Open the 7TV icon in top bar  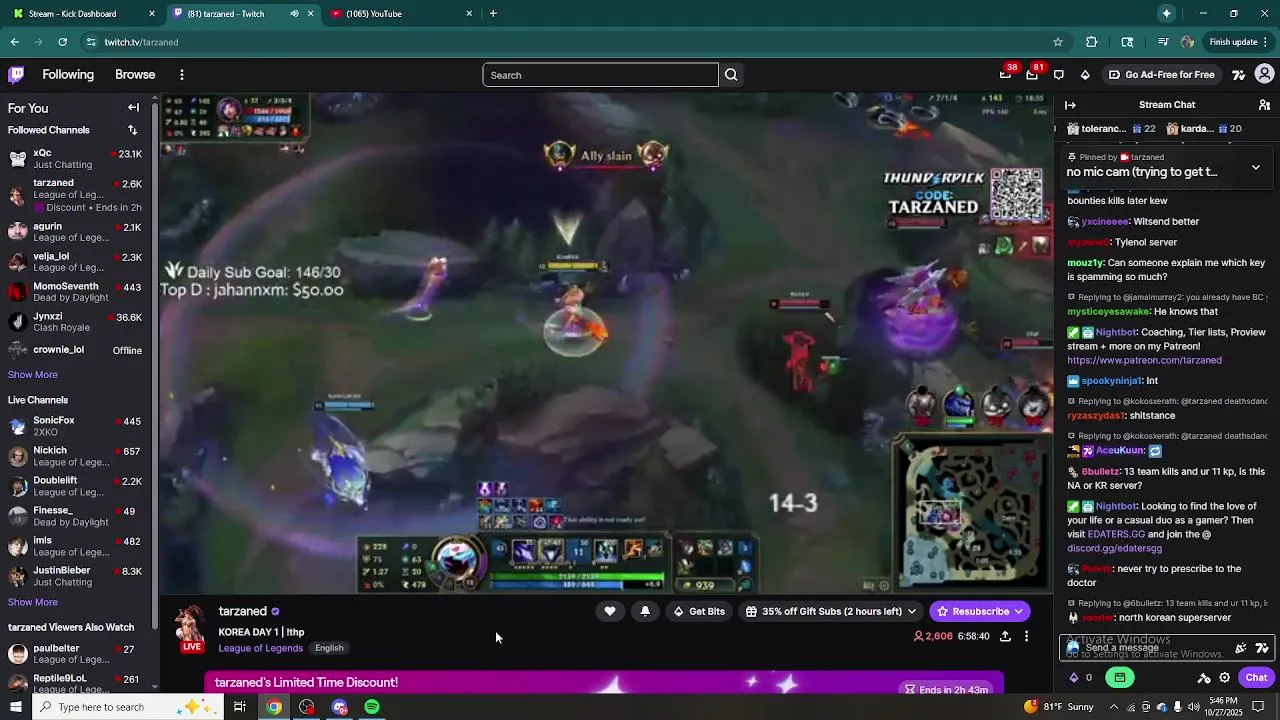coord(1238,75)
